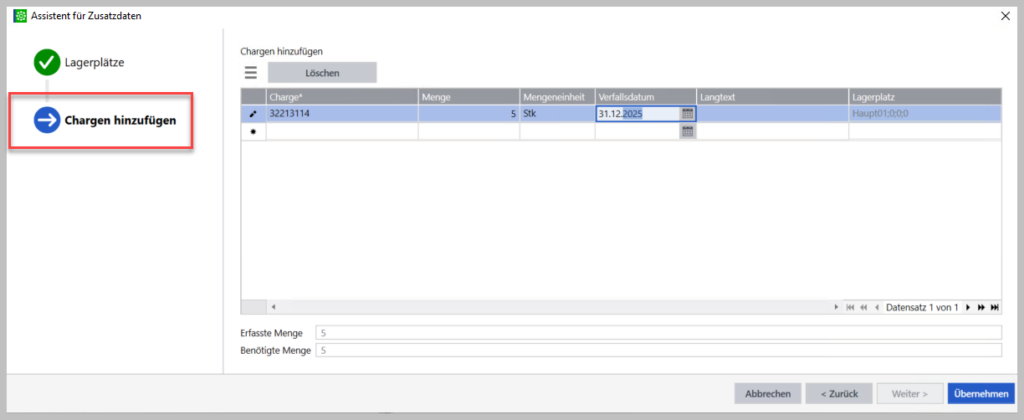1024x420 pixels.
Task: Open calendar picker in the empty new row
Action: pos(687,131)
